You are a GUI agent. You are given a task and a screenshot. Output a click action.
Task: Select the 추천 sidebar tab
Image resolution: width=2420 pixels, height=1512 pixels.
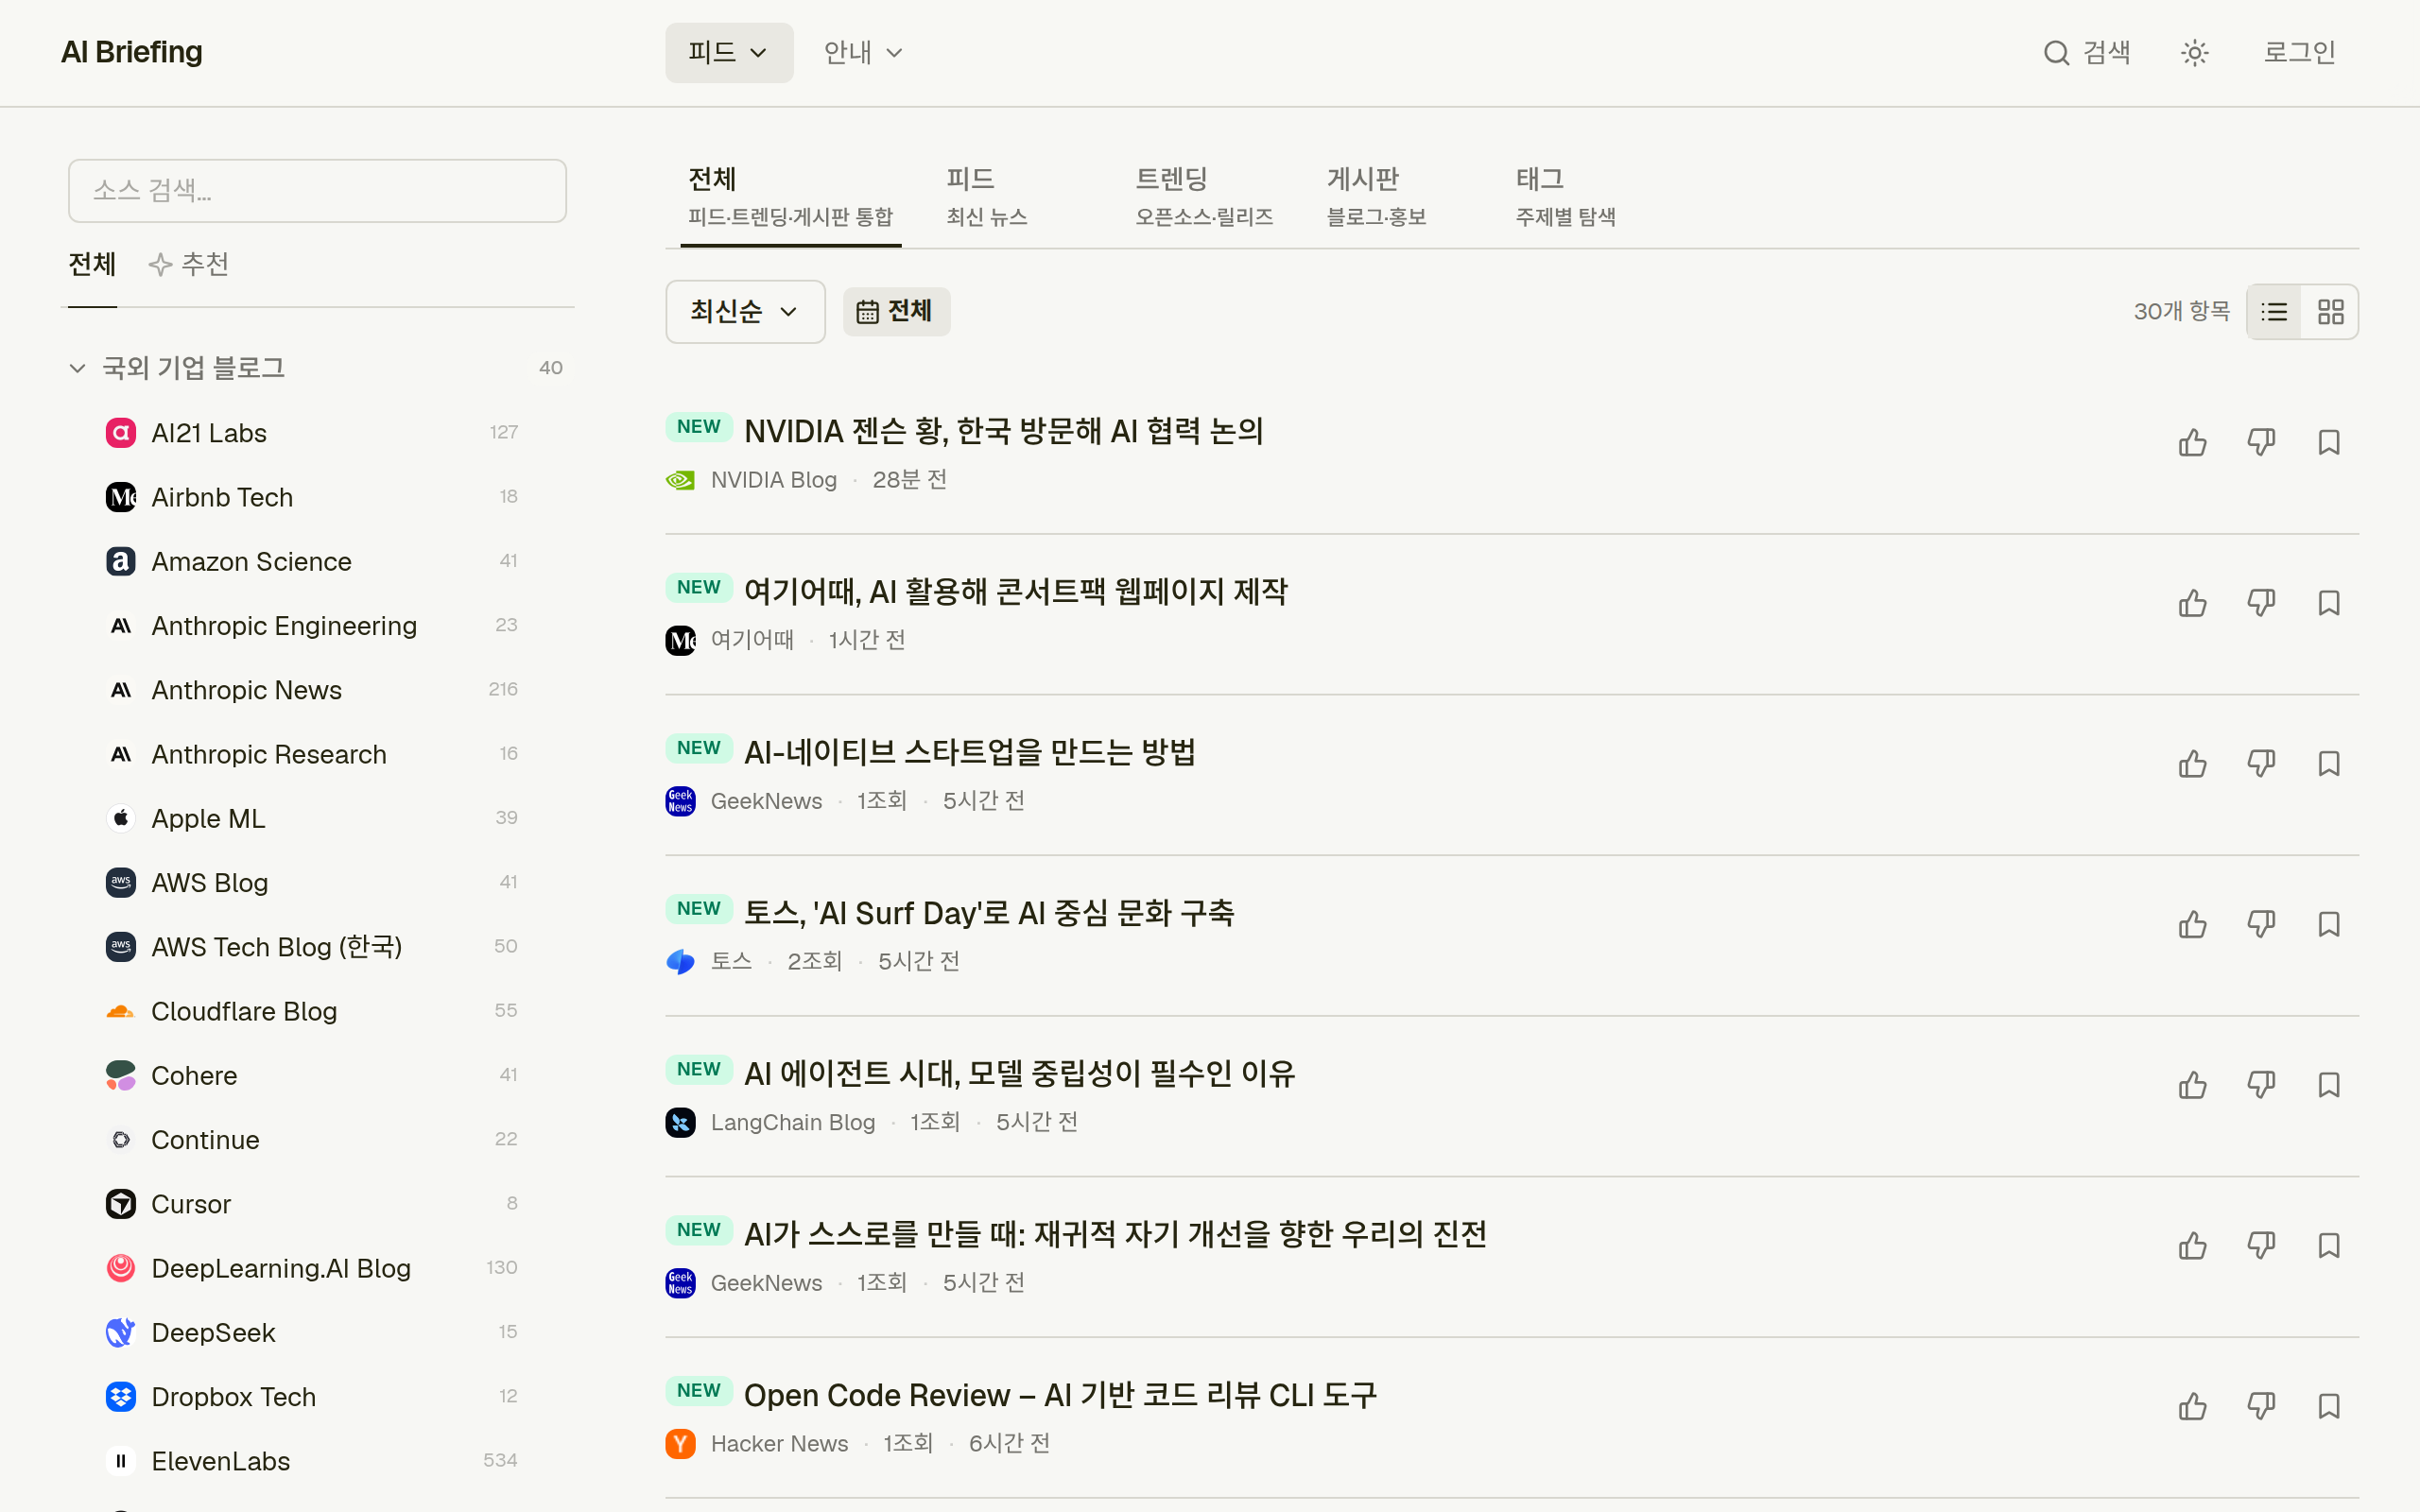coord(189,264)
